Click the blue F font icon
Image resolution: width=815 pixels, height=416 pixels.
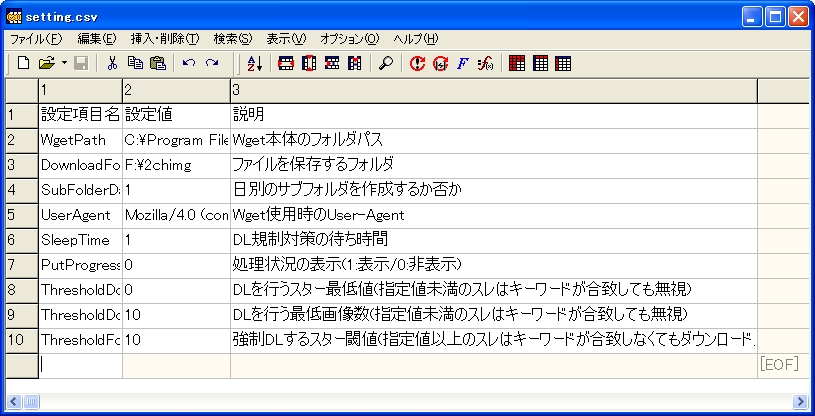pyautogui.click(x=463, y=63)
